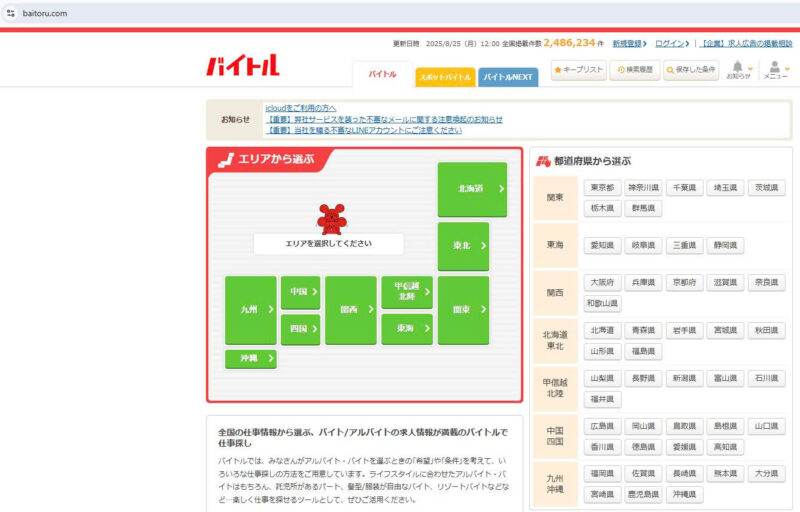
Task: Select 関東 area on the map
Action: 463,310
